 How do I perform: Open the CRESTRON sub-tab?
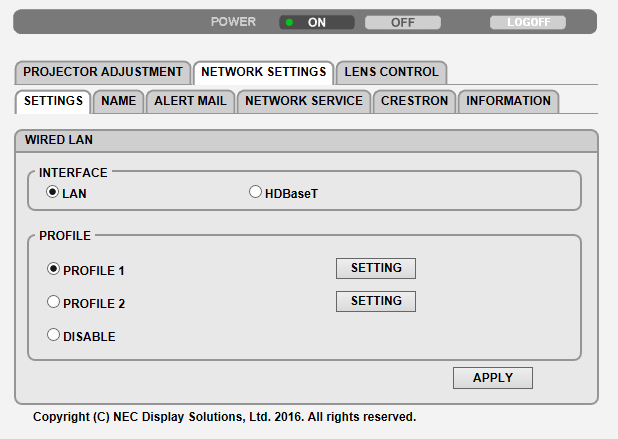coord(415,101)
